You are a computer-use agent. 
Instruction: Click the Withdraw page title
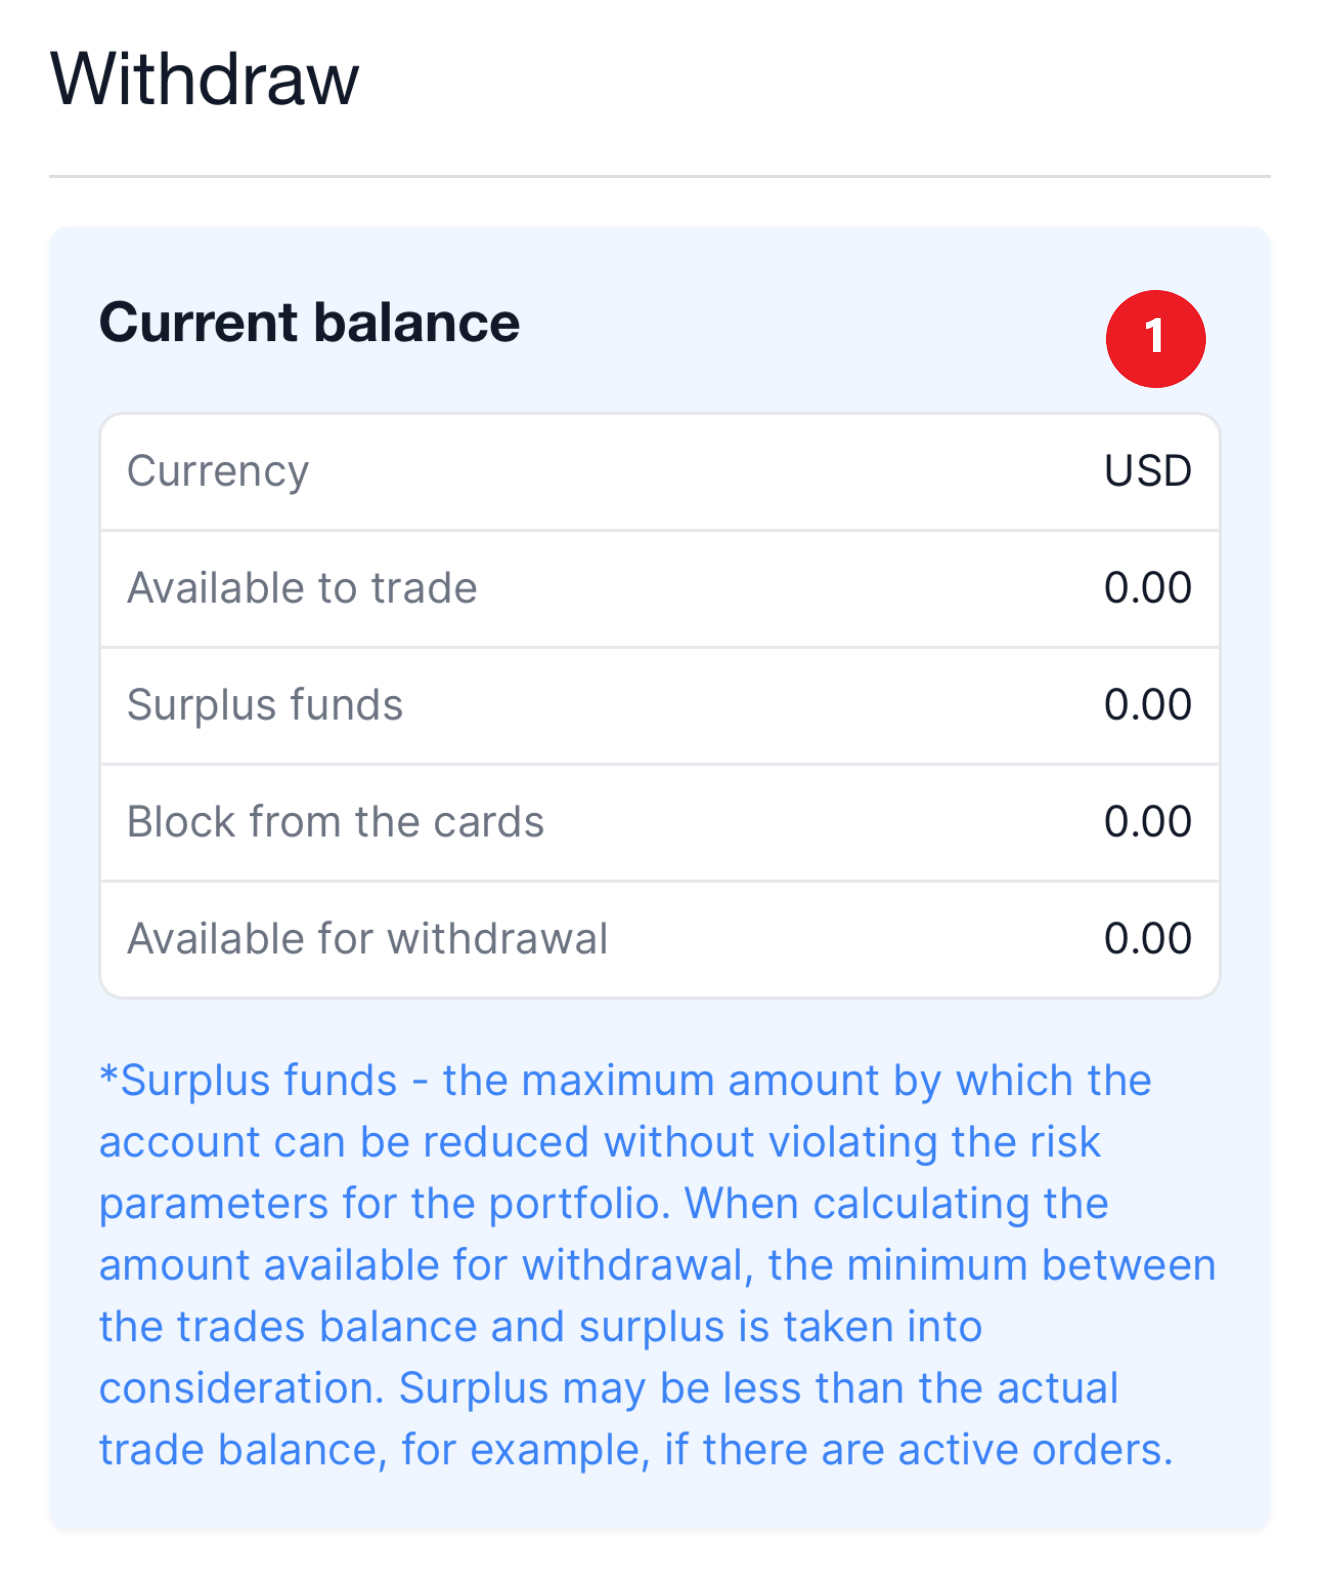(204, 79)
